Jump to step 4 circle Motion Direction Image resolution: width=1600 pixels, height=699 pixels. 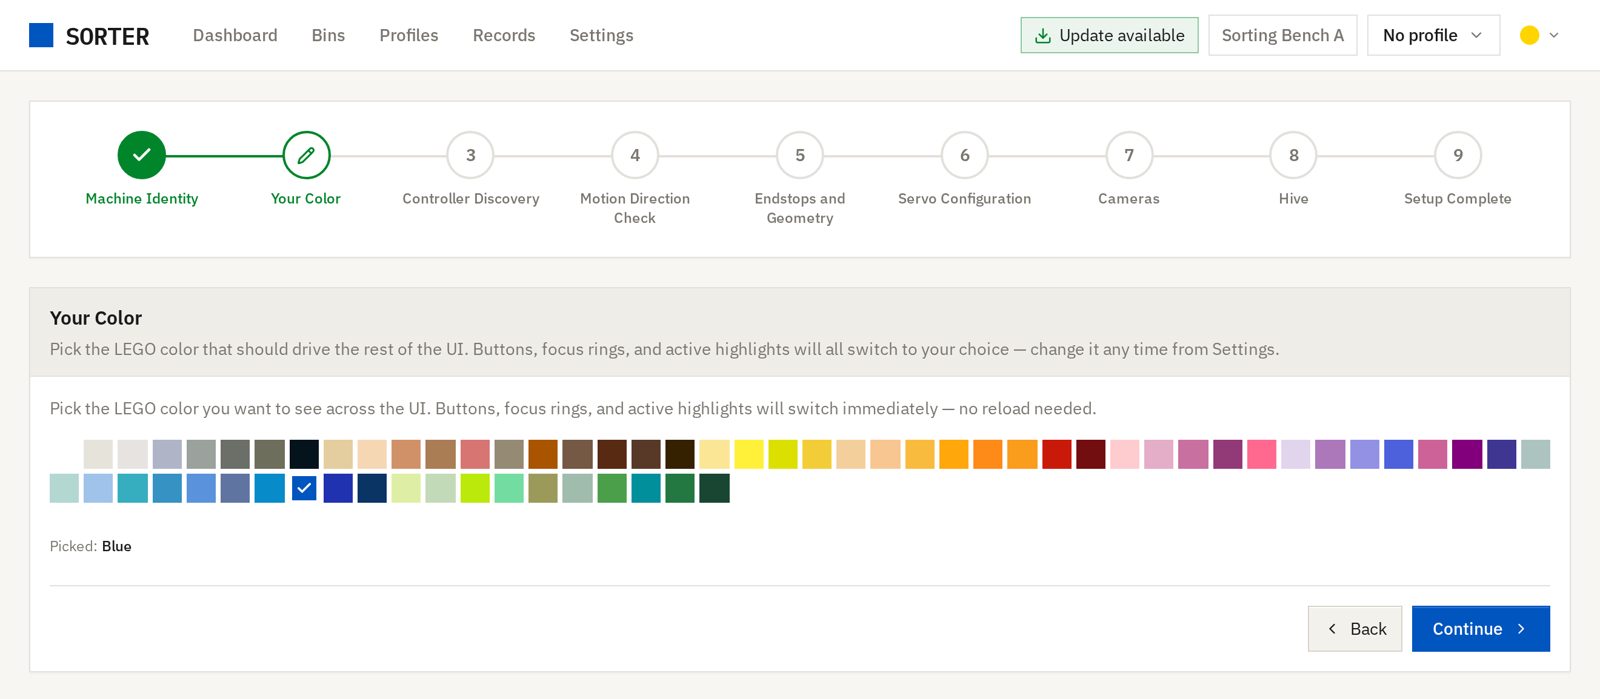(x=635, y=155)
